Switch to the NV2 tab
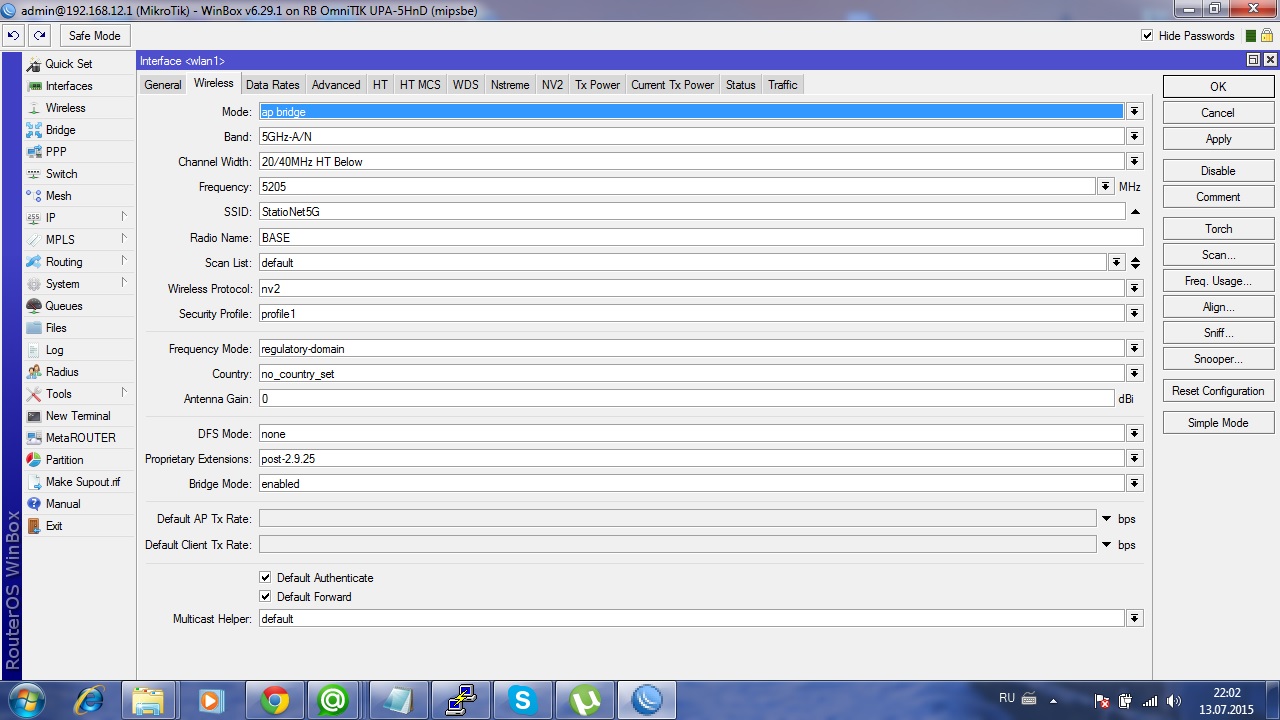This screenshot has width=1280, height=720. tap(552, 85)
